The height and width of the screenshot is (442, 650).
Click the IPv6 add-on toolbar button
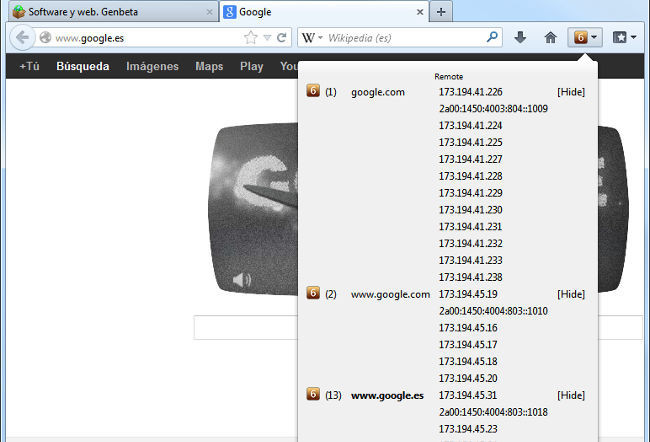tap(581, 38)
